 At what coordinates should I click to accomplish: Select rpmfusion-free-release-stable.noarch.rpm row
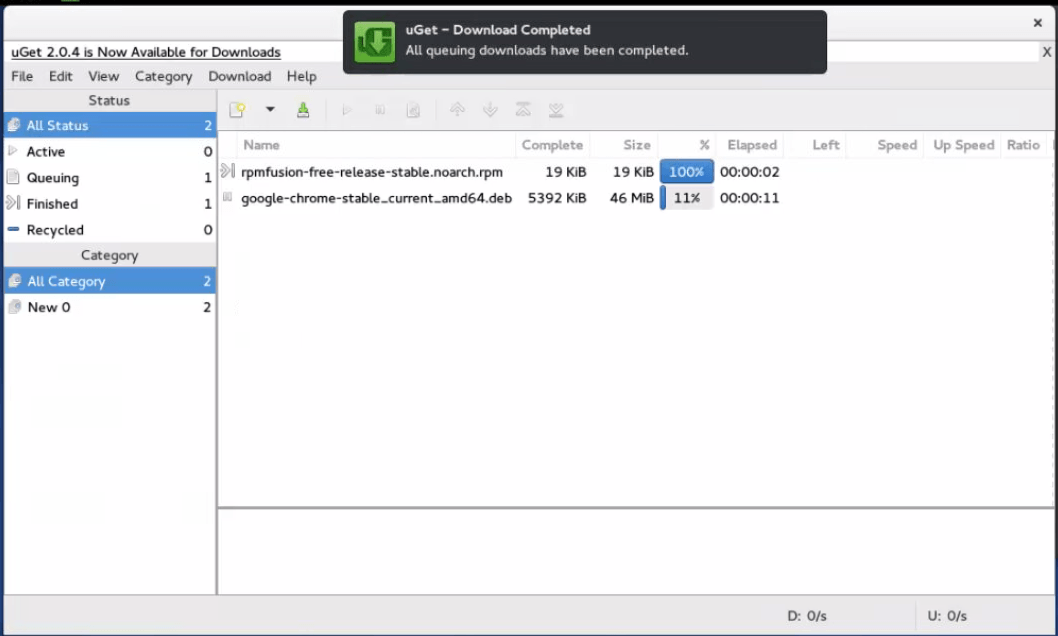click(636, 172)
